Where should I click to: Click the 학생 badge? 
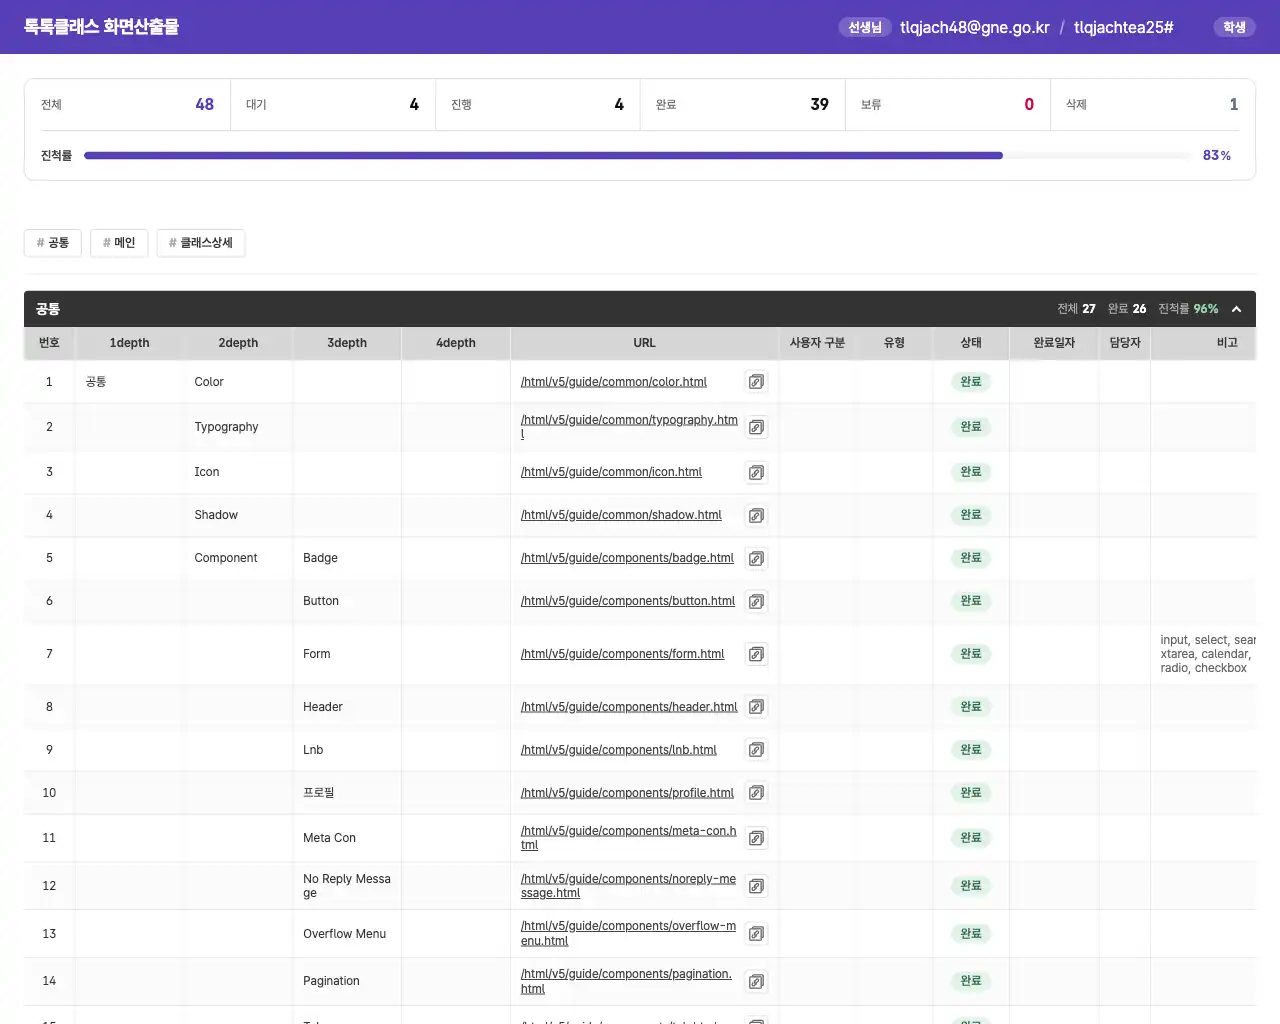tap(1235, 27)
